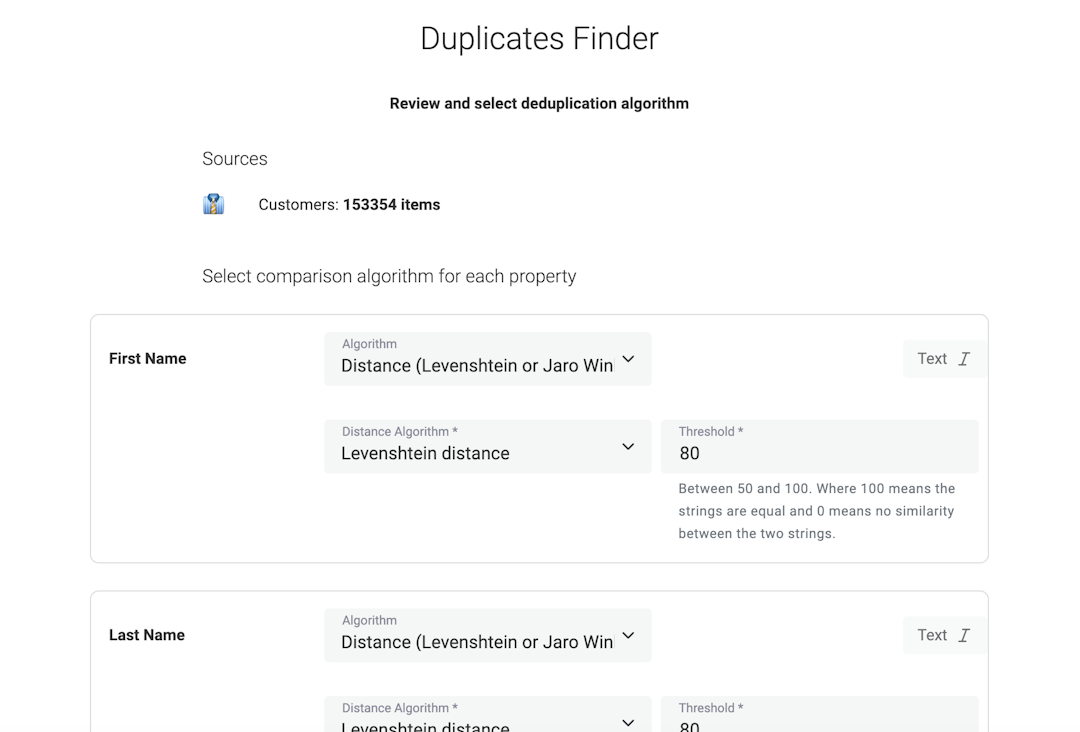
Task: Open the Algorithm dropdown for First Name
Action: click(487, 359)
